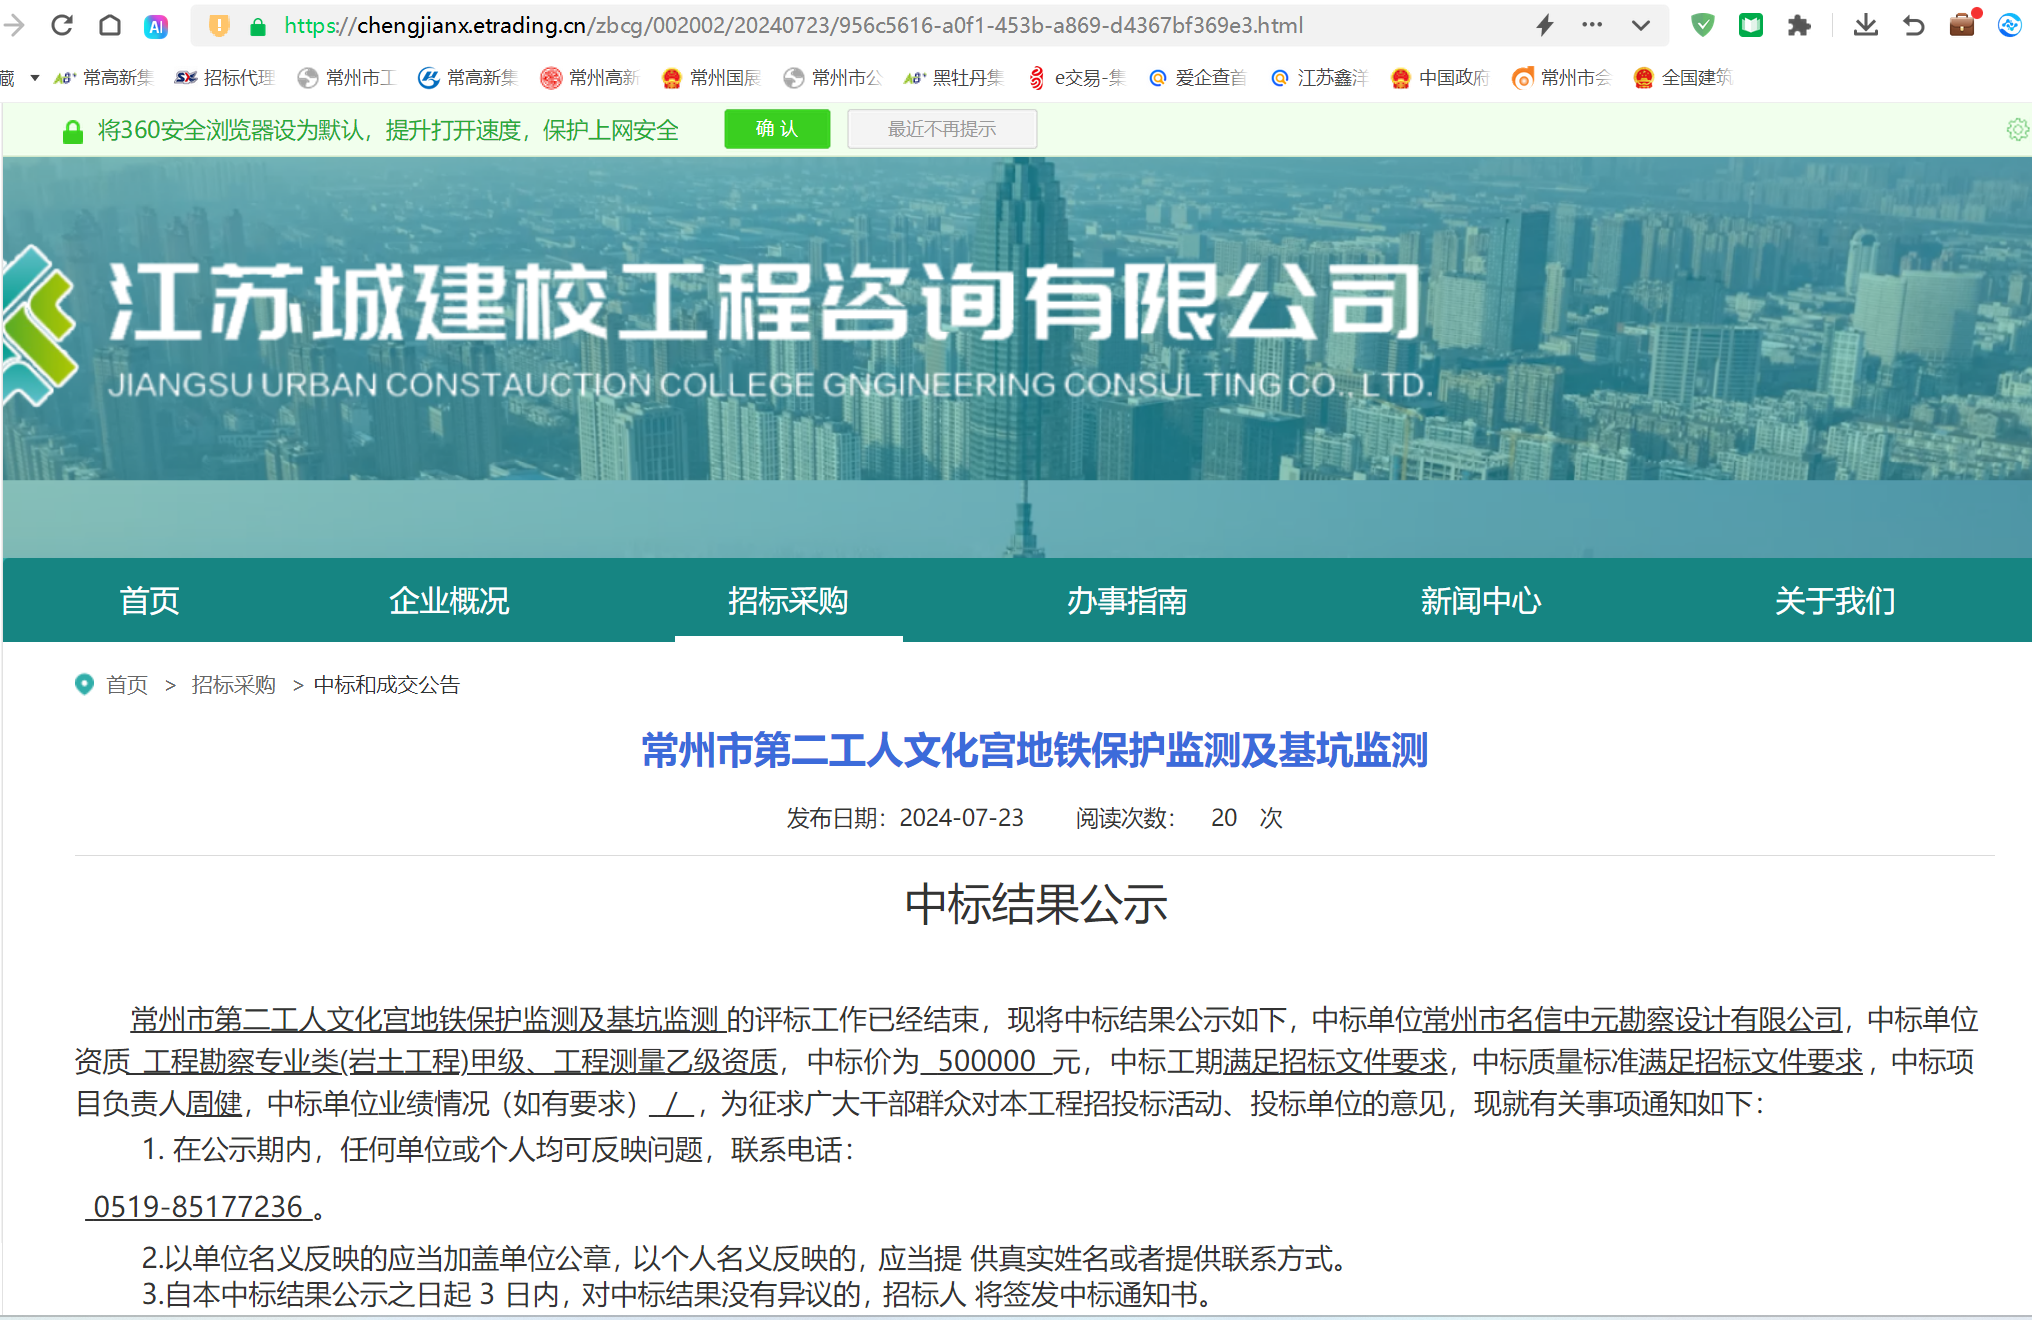Click the green lock in notification bar
Screen dimensions: 2032x1320
point(73,131)
